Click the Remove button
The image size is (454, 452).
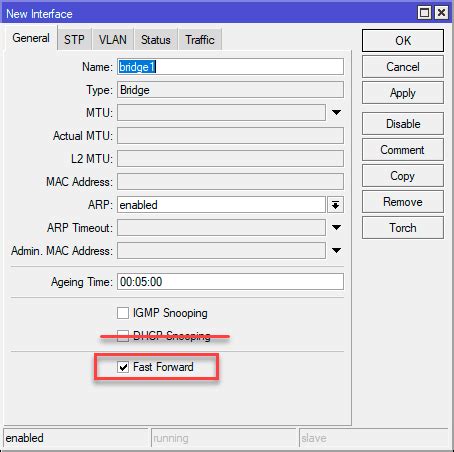click(403, 202)
